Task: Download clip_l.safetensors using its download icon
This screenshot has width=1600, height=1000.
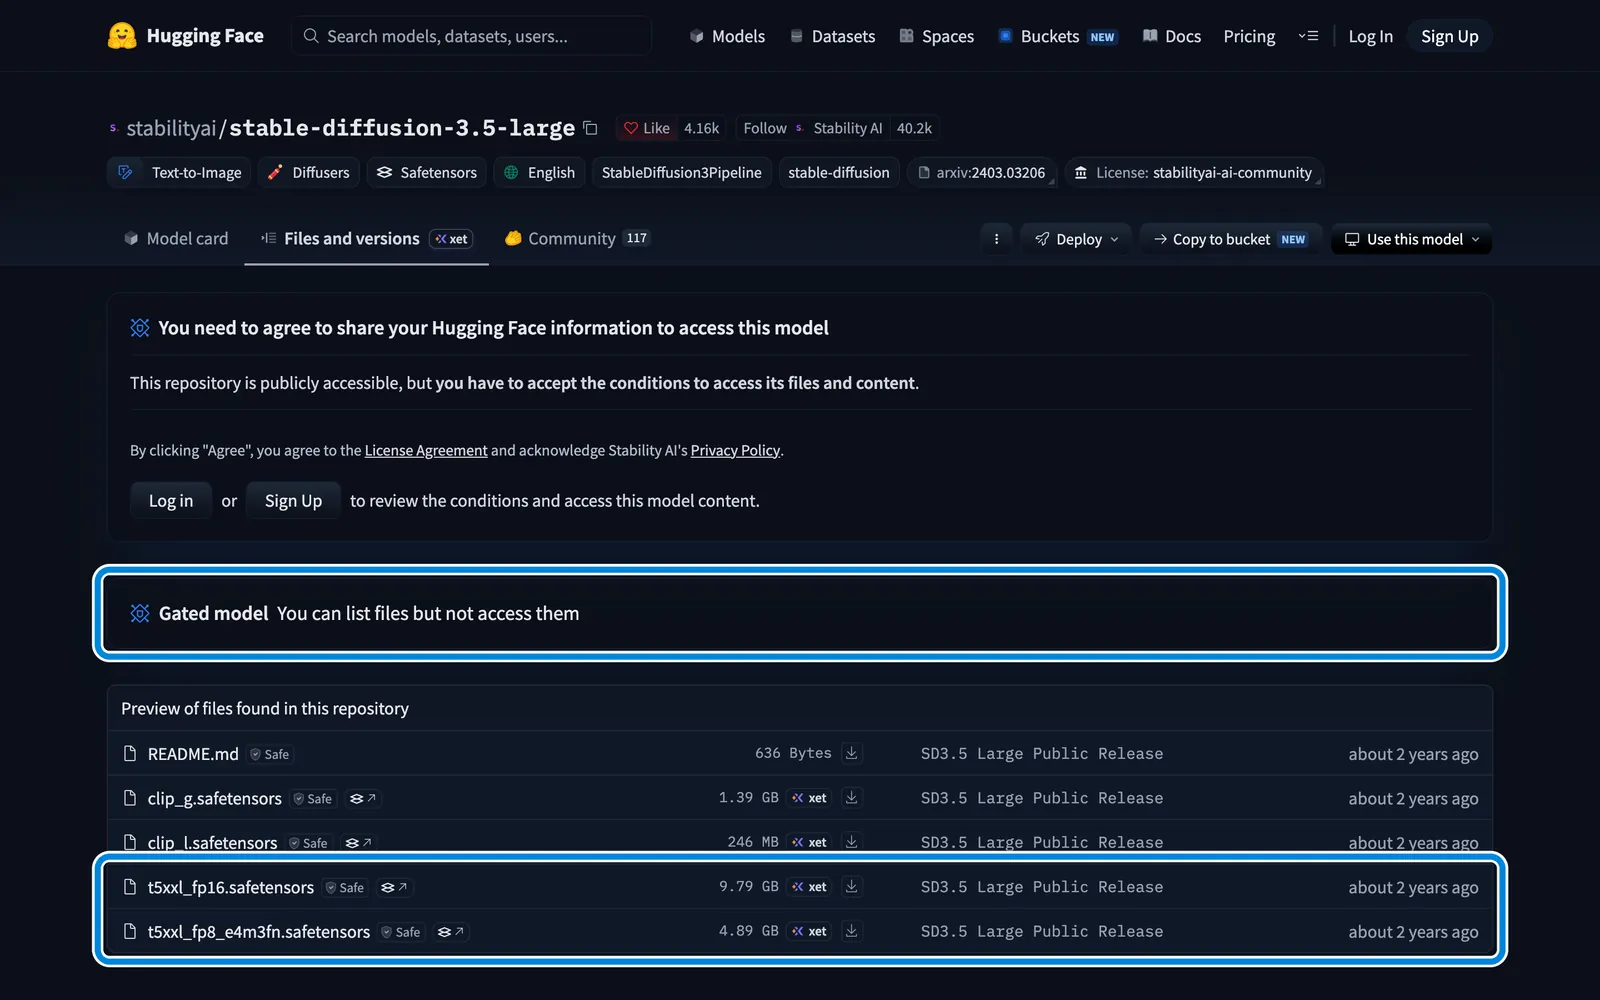Action: pos(851,842)
